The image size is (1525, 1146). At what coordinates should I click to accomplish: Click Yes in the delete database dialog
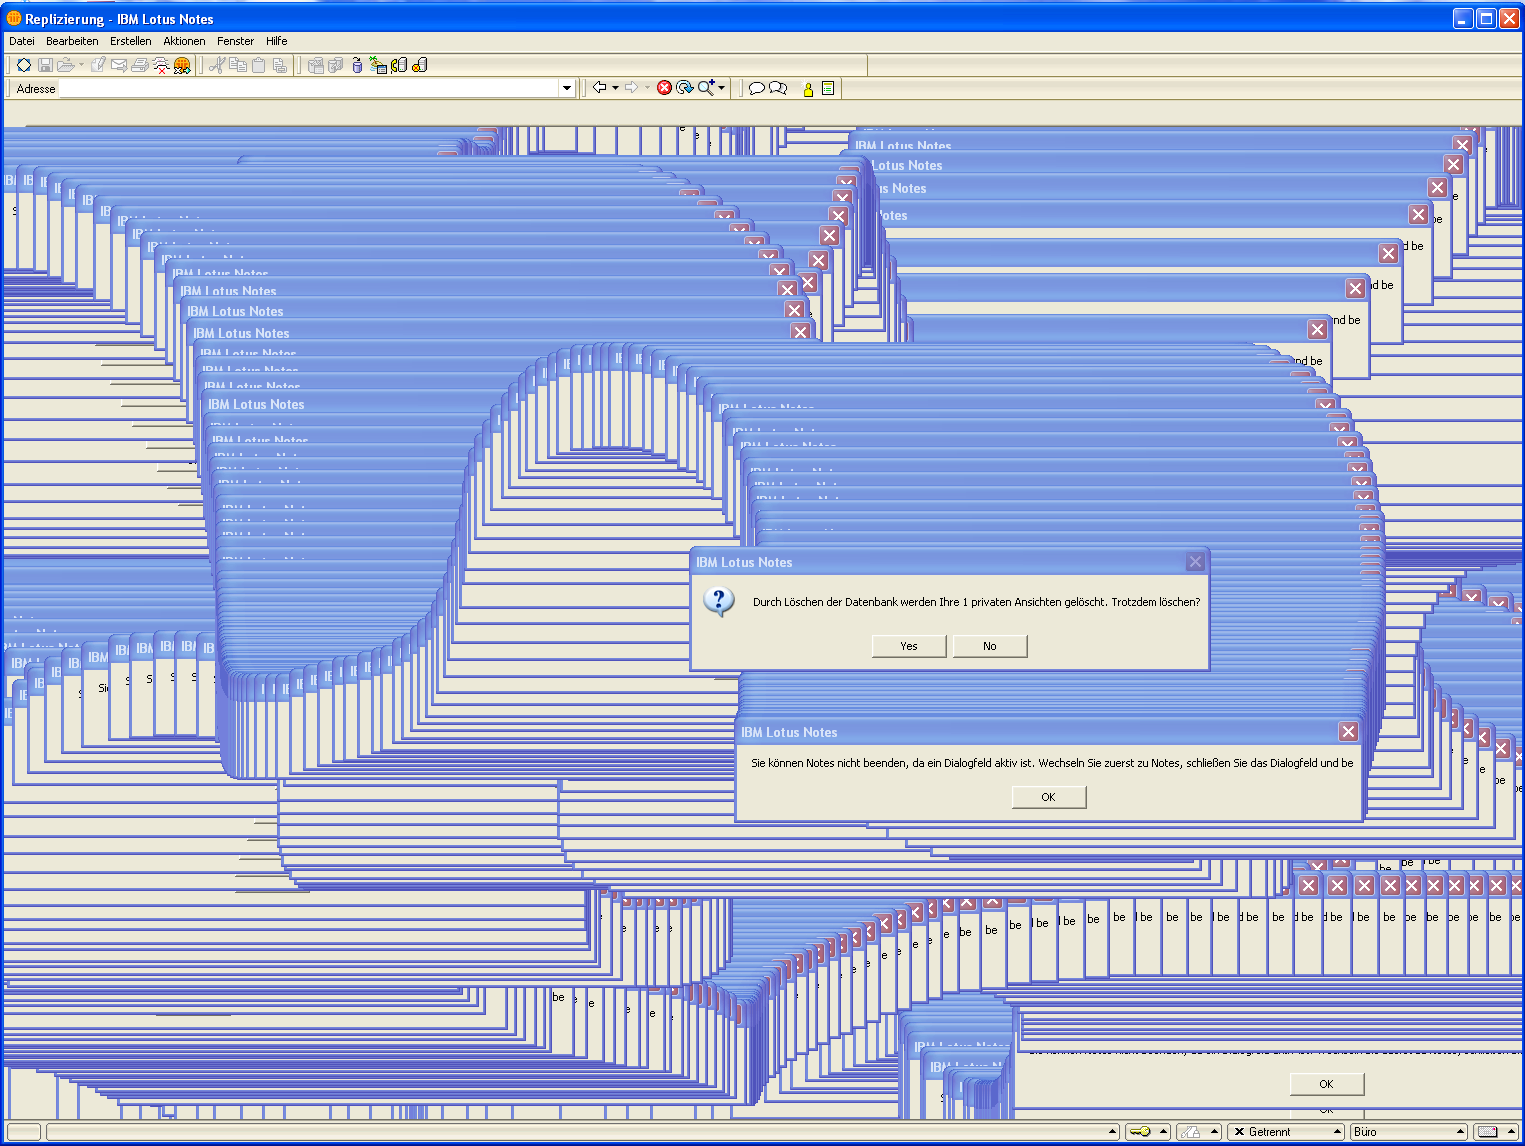[908, 646]
